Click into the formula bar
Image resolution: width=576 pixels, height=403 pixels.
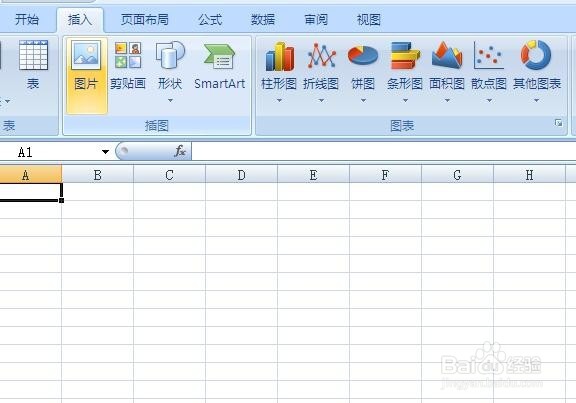(x=384, y=151)
